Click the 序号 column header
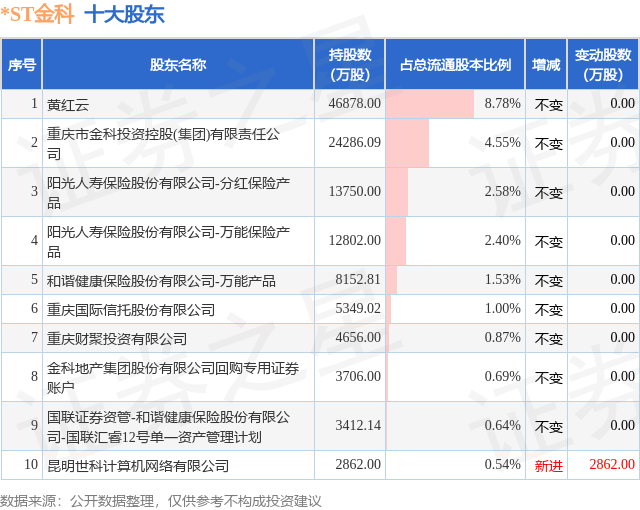This screenshot has width=640, height=510. pos(22,64)
